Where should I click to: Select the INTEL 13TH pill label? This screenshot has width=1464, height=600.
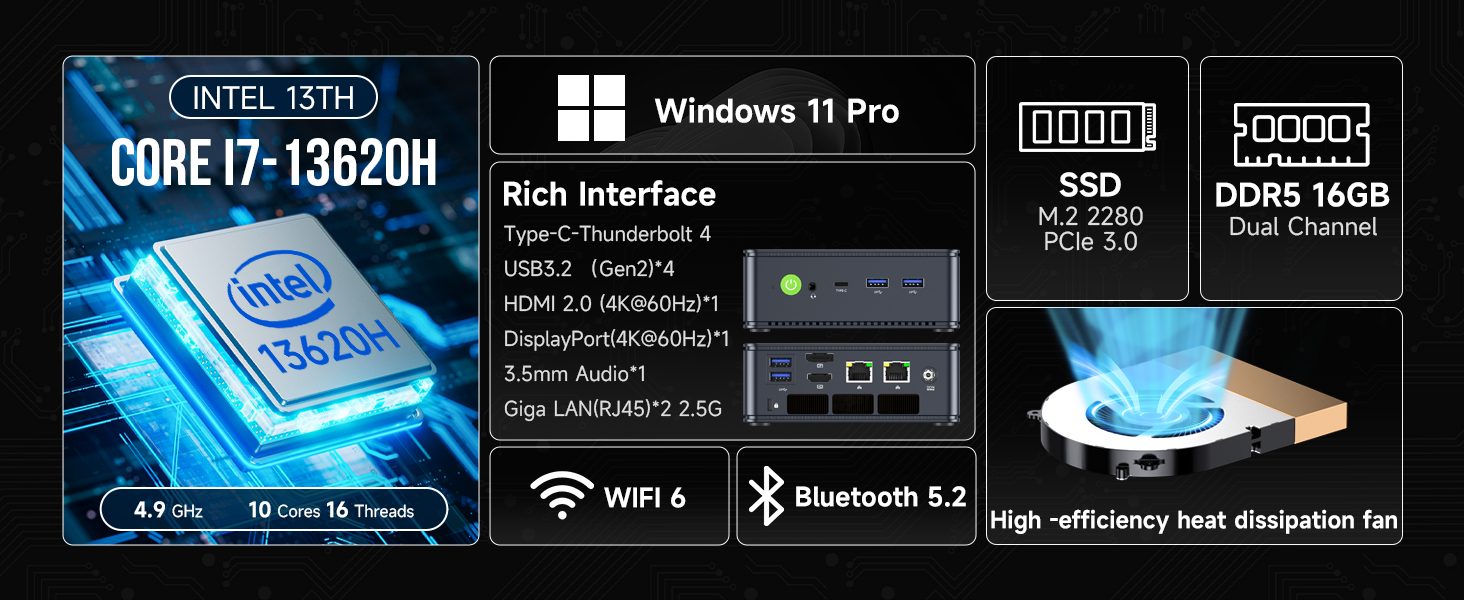pos(272,98)
